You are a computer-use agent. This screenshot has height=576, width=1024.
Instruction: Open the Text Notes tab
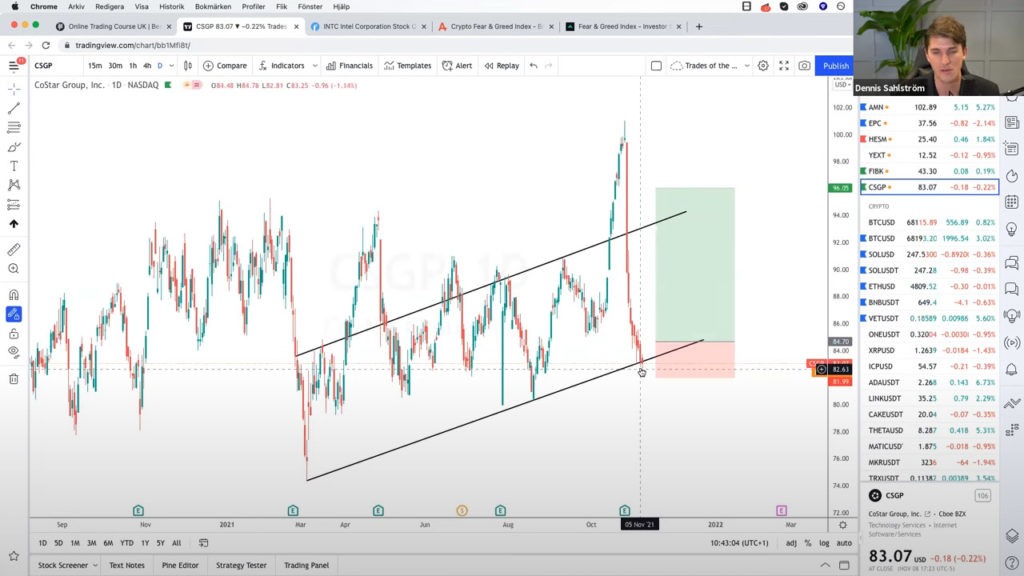(127, 565)
